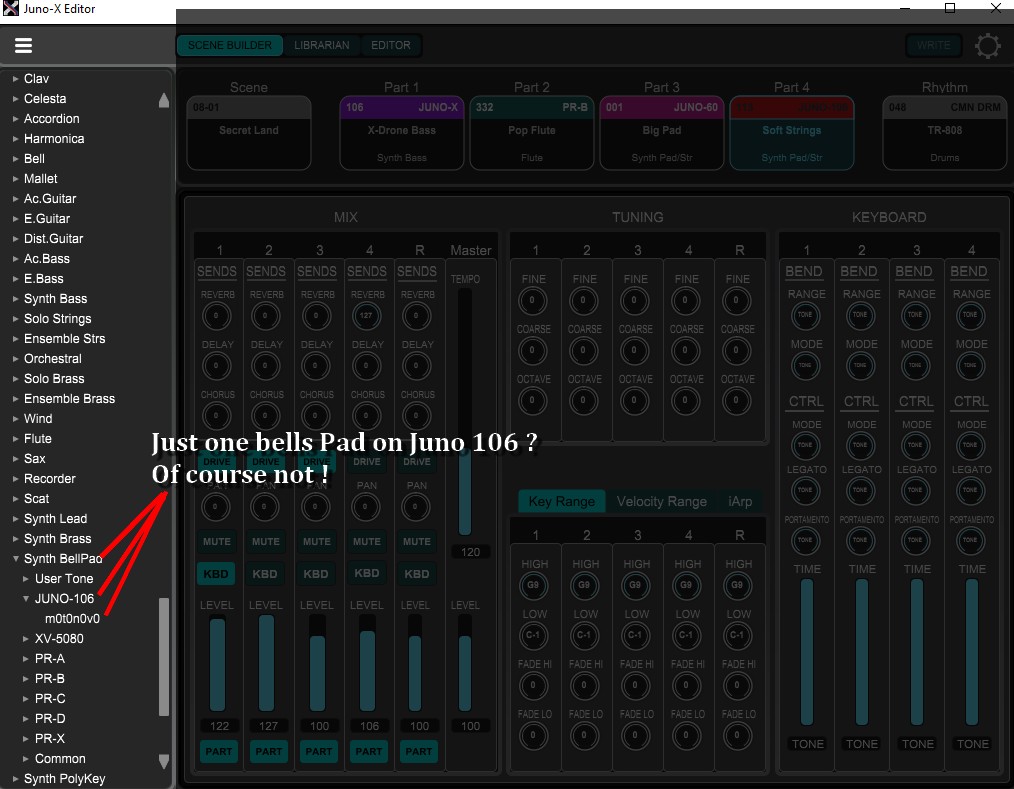Open the hamburger menu
Viewport: 1014px width, 789px height.
tap(23, 45)
